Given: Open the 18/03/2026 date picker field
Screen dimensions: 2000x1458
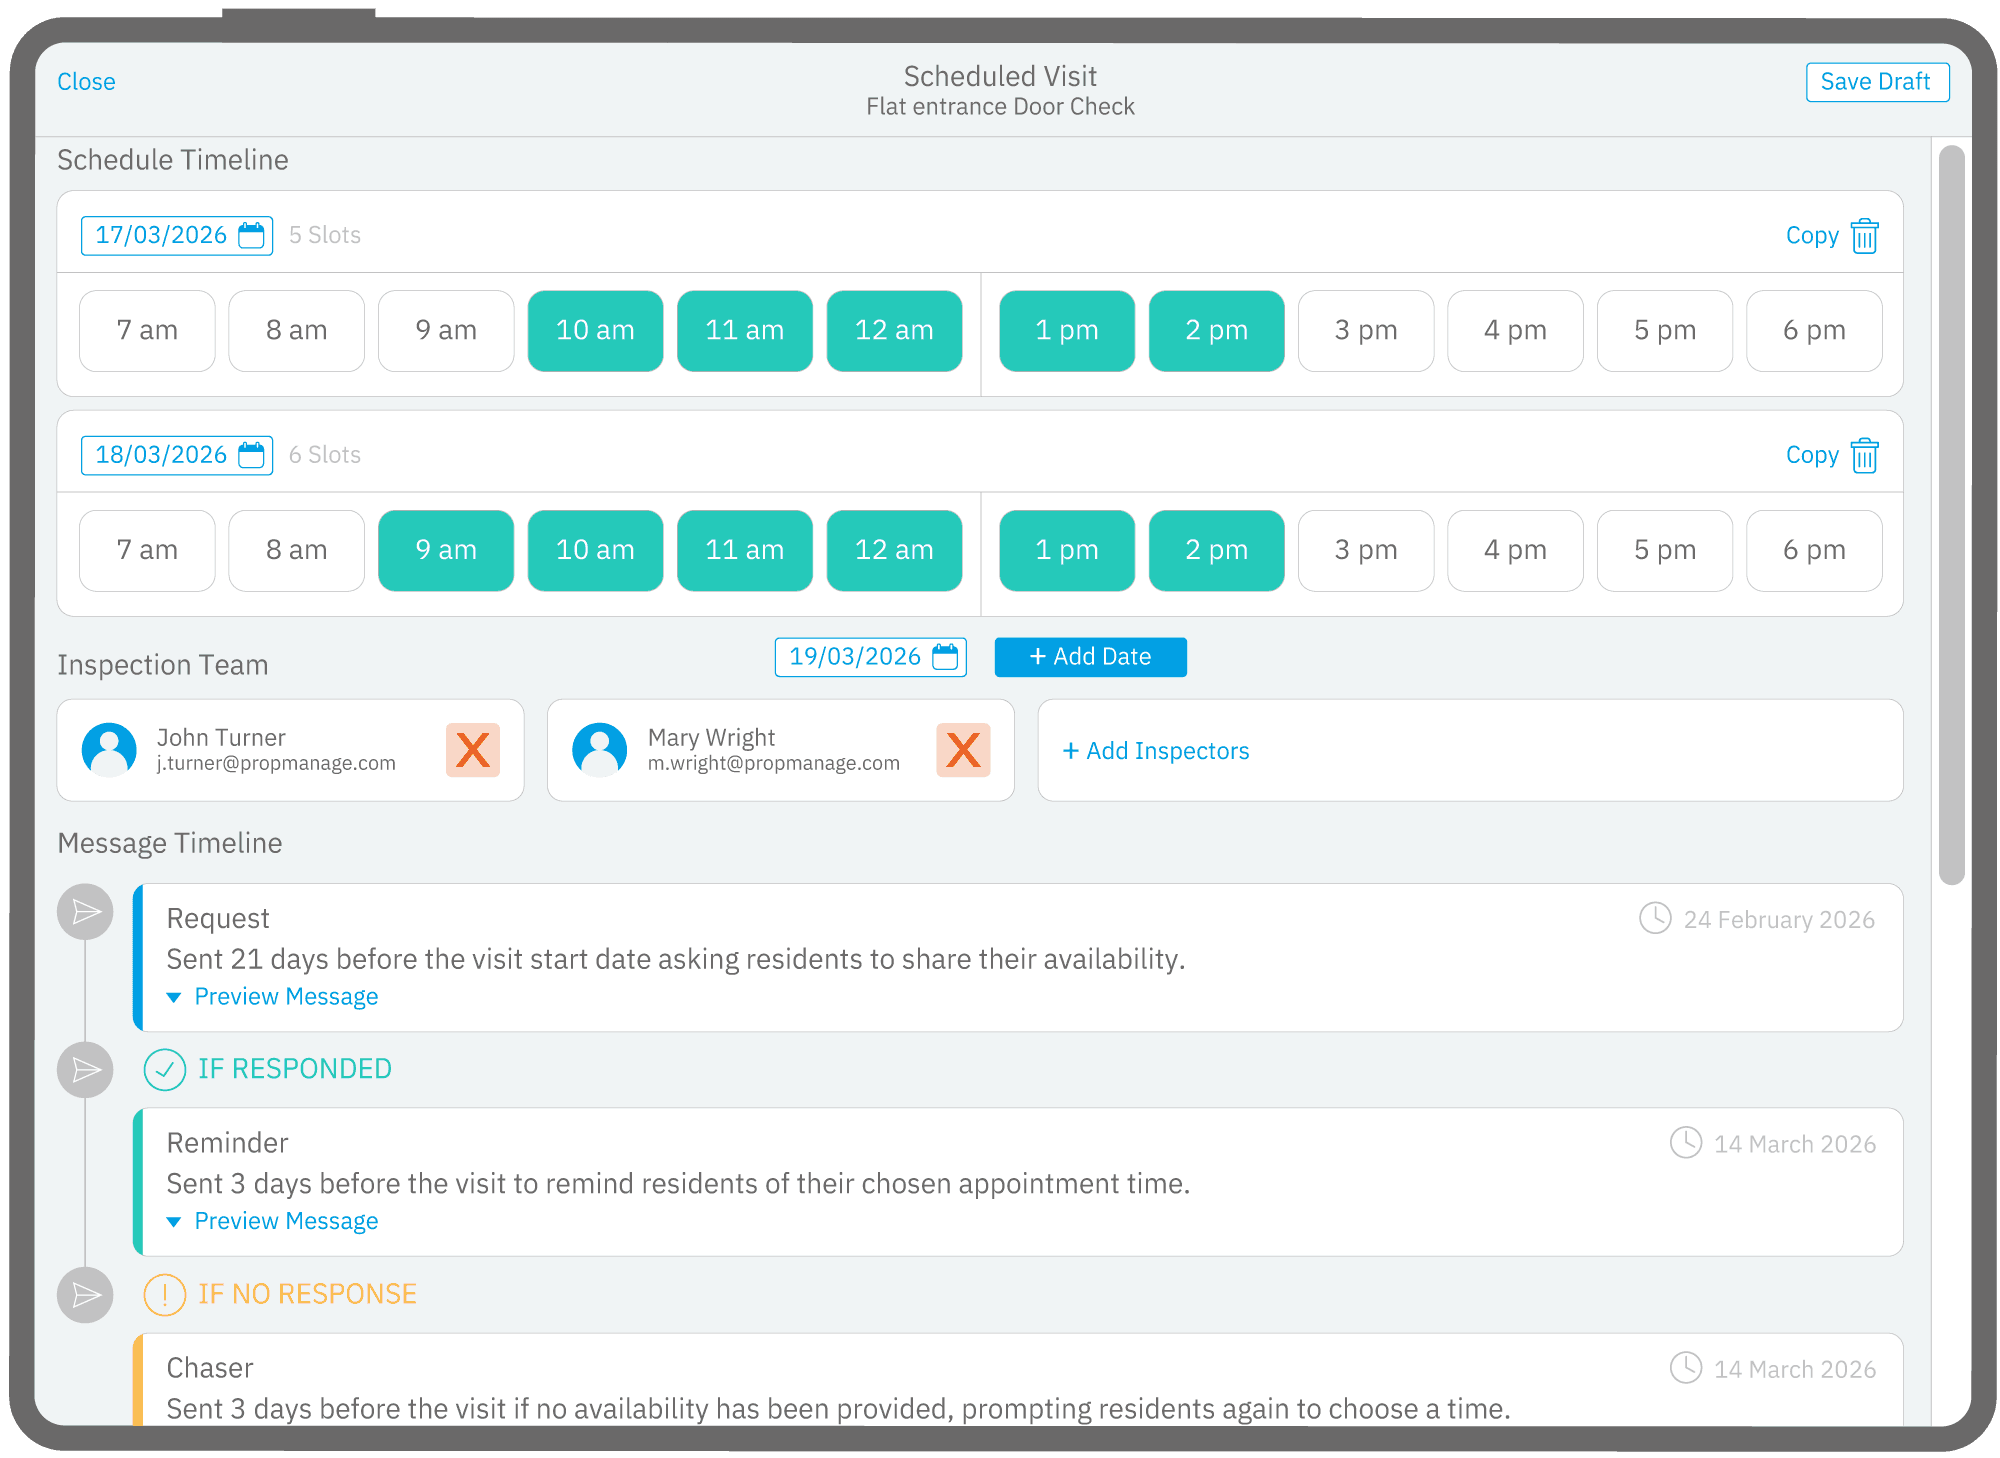Looking at the screenshot, I should [162, 456].
